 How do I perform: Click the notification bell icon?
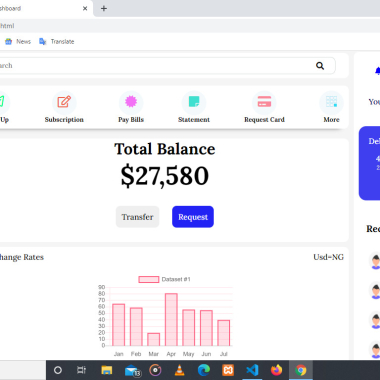pyautogui.click(x=377, y=71)
